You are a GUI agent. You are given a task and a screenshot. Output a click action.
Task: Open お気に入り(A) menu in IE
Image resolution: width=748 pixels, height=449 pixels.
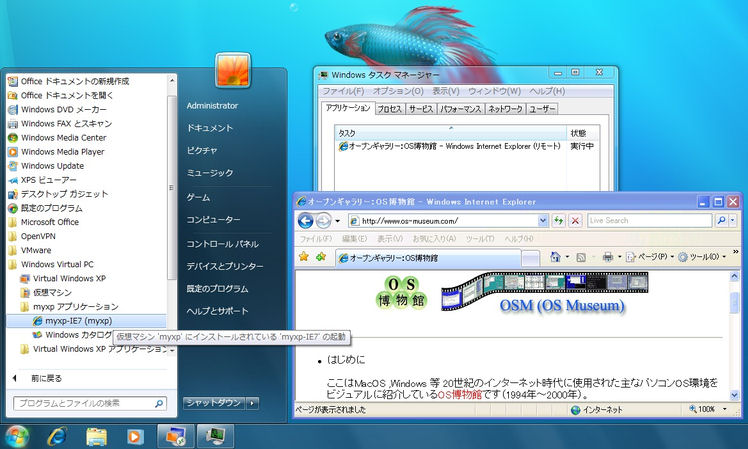click(x=434, y=239)
